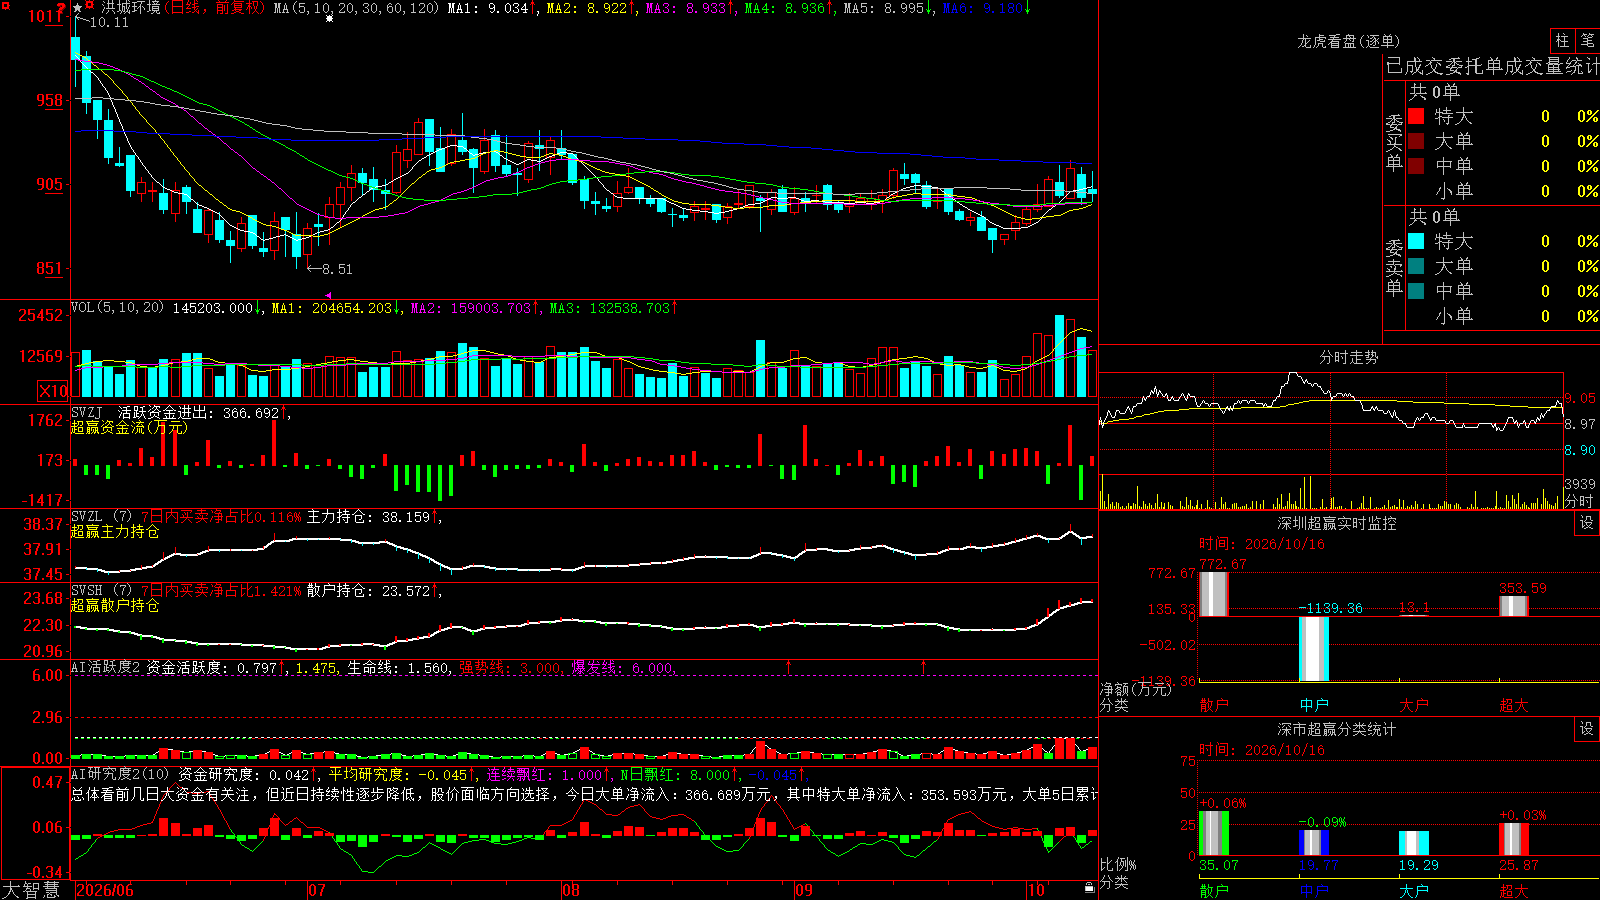Click the 大户 19.29 bar in 分类统计
Screen dimensions: 1600x900
click(x=1414, y=843)
